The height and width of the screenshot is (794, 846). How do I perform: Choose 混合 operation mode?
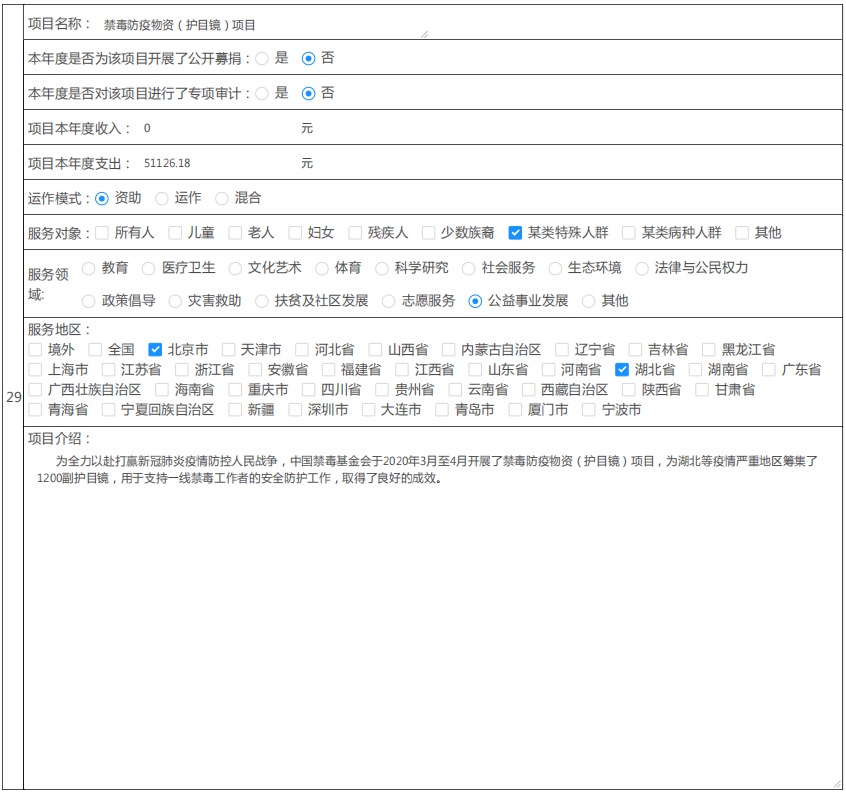pos(222,198)
